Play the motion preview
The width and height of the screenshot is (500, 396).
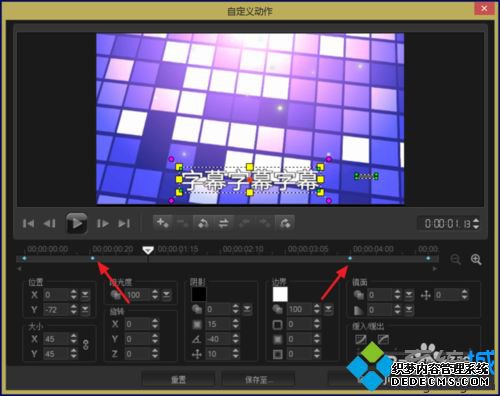76,223
